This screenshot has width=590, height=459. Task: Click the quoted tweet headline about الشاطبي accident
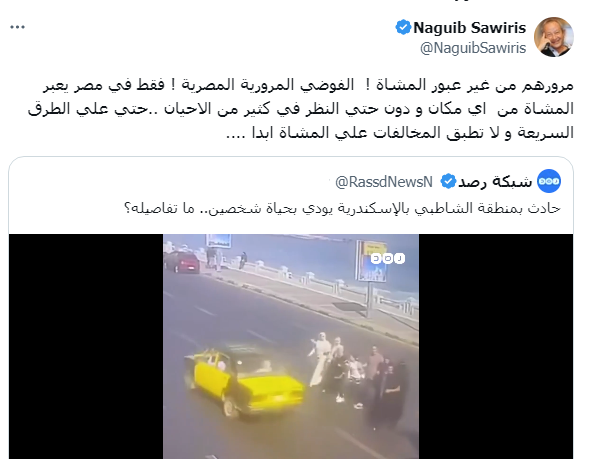342,208
